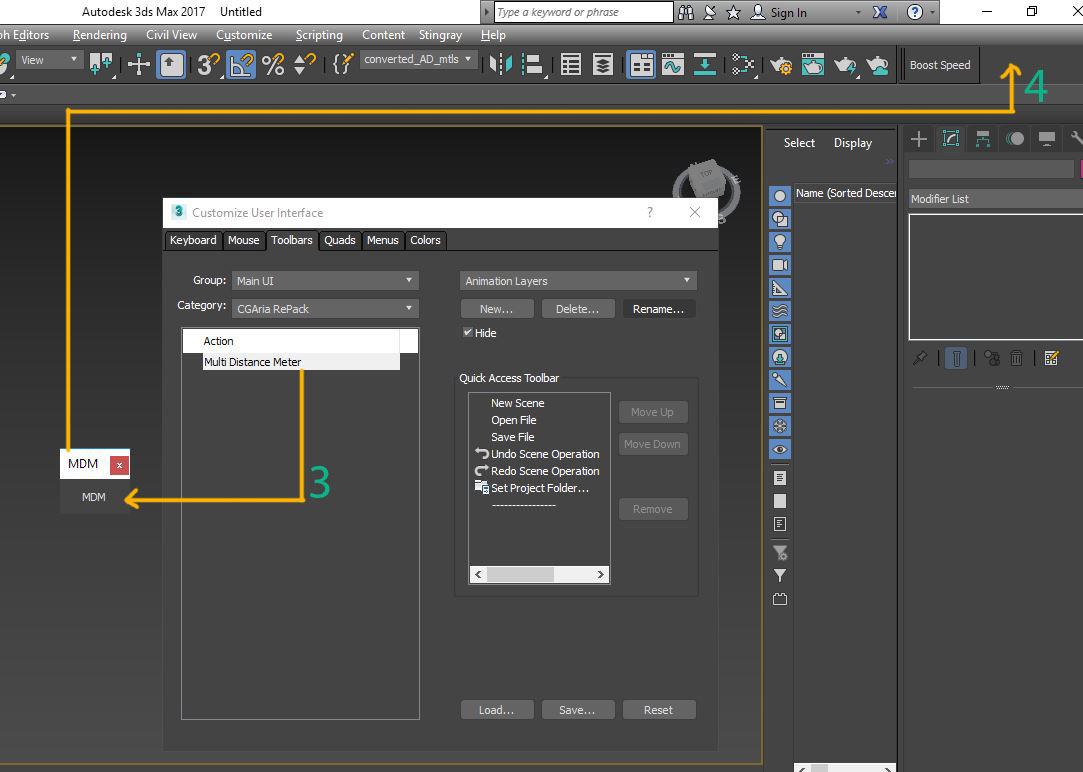The width and height of the screenshot is (1083, 772).
Task: Expand the Group dropdown showing Main UI
Action: click(x=325, y=281)
